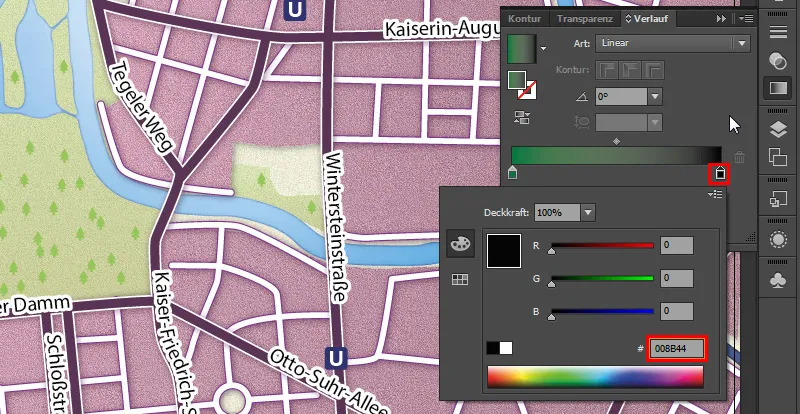This screenshot has height=414, width=800.
Task: Click the aspect ratio icon
Action: click(x=582, y=123)
